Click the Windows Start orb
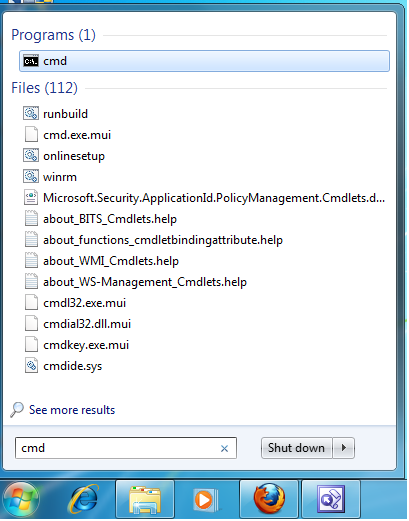The height and width of the screenshot is (521, 409). [21, 500]
